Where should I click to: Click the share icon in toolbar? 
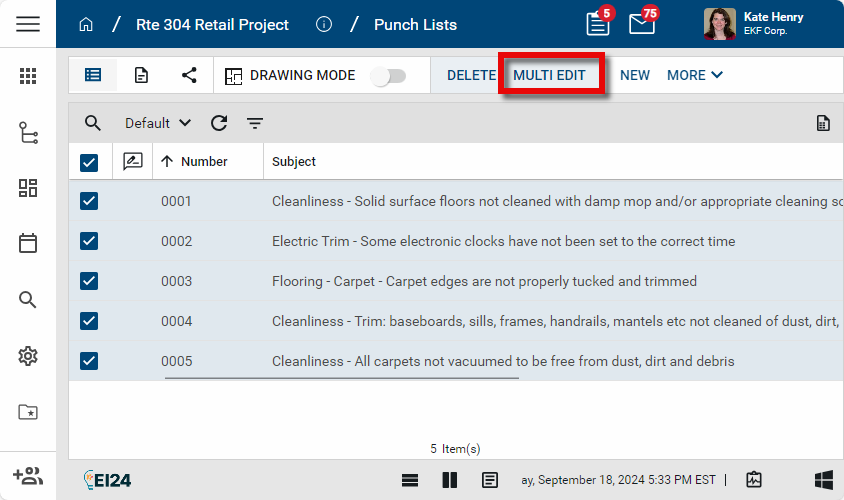tap(189, 75)
